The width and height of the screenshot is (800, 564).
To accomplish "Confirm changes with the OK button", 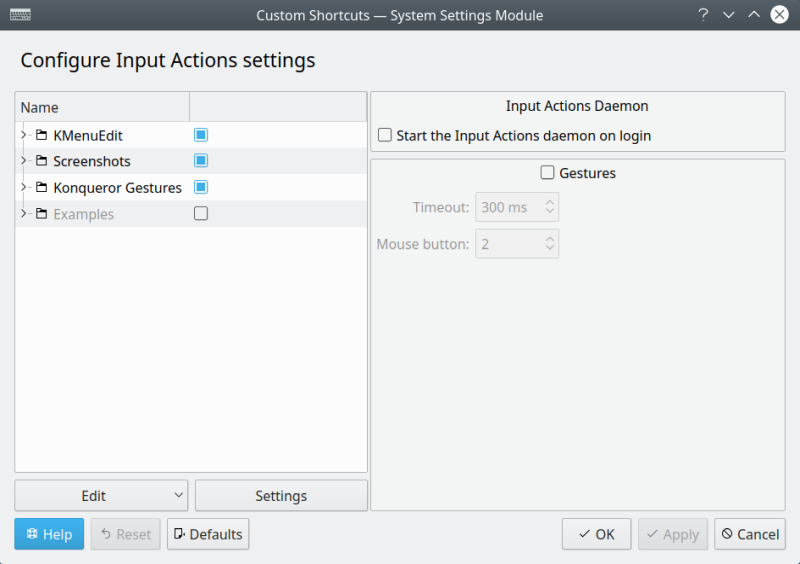I will tap(596, 534).
